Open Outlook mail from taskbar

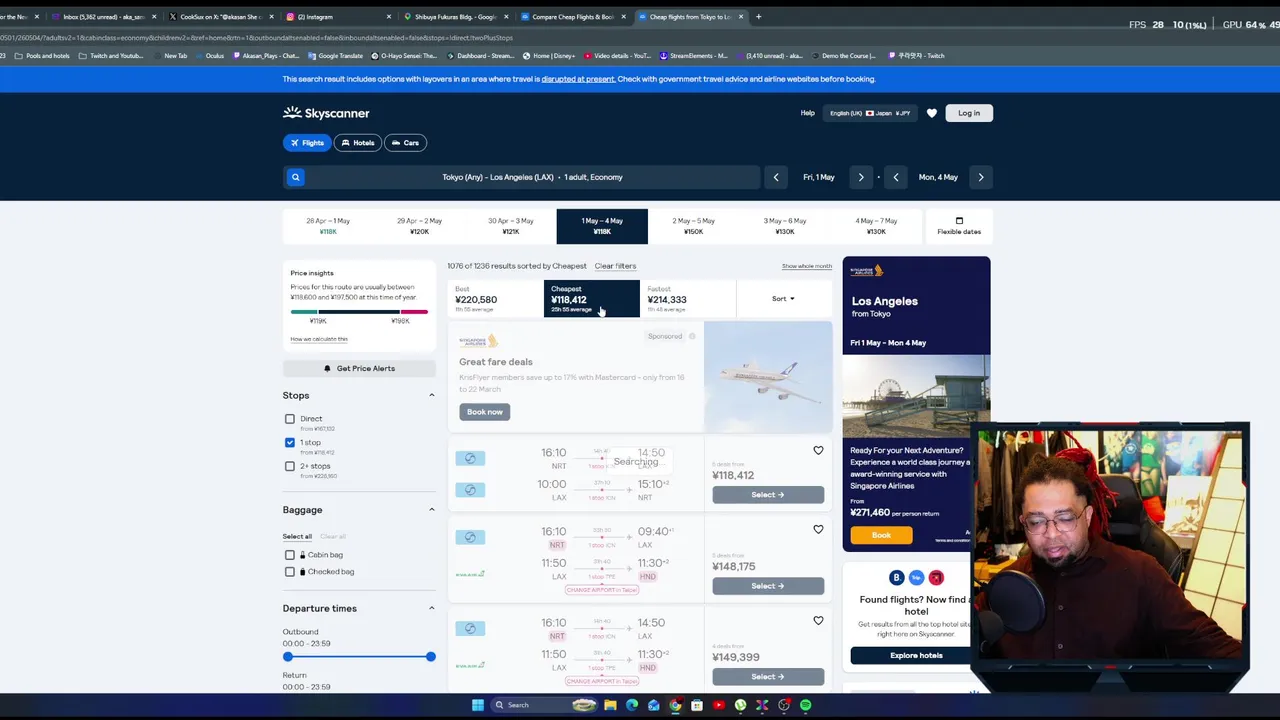click(x=654, y=705)
